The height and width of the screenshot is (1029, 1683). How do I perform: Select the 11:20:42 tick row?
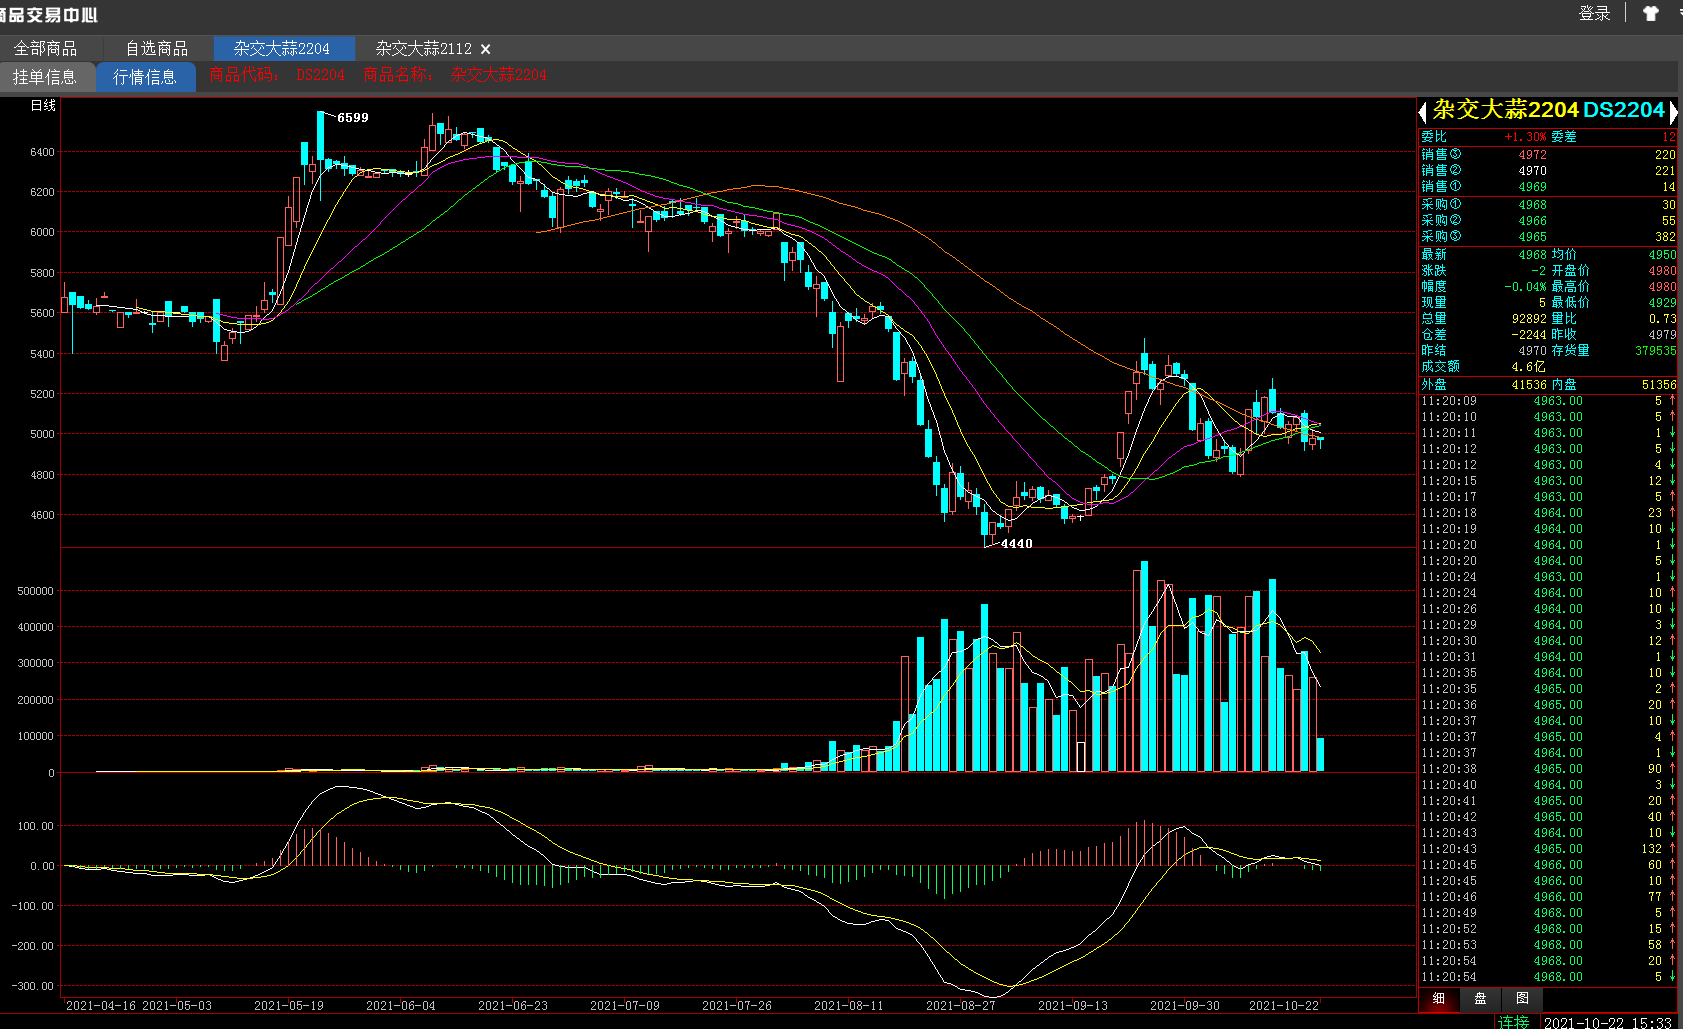click(x=1548, y=817)
